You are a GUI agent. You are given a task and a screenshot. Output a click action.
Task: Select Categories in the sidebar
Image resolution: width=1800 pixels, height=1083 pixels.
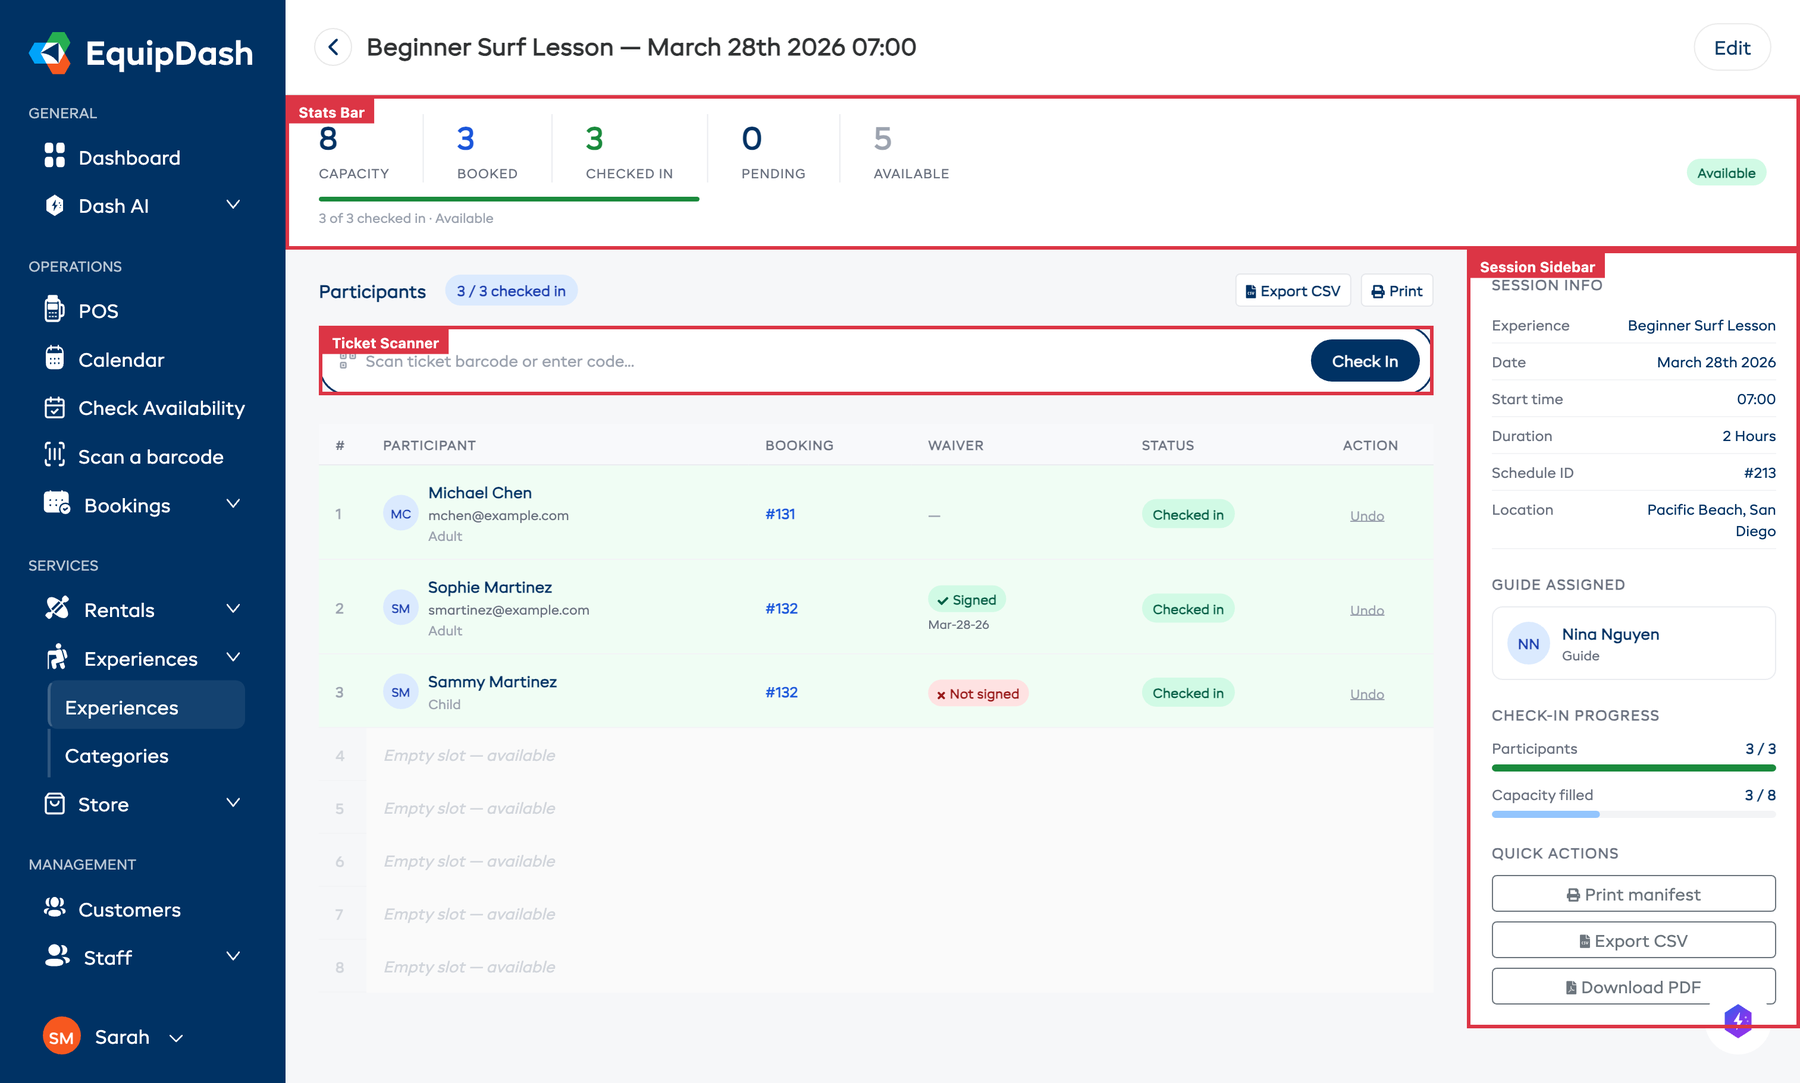117,755
